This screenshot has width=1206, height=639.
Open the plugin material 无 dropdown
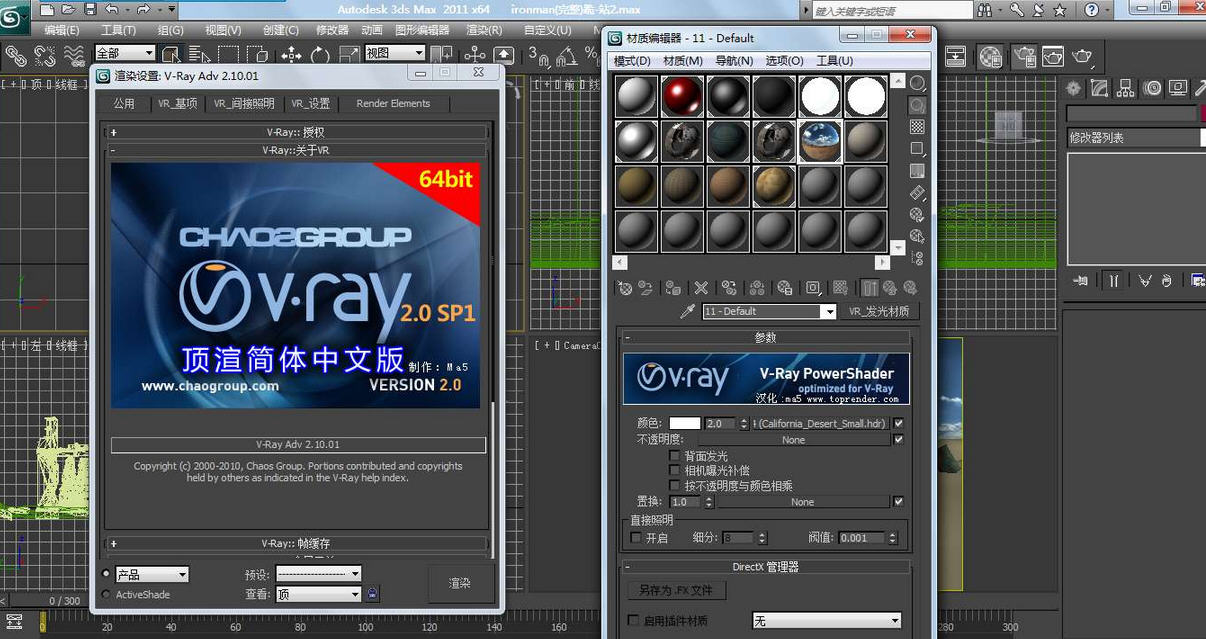826,621
